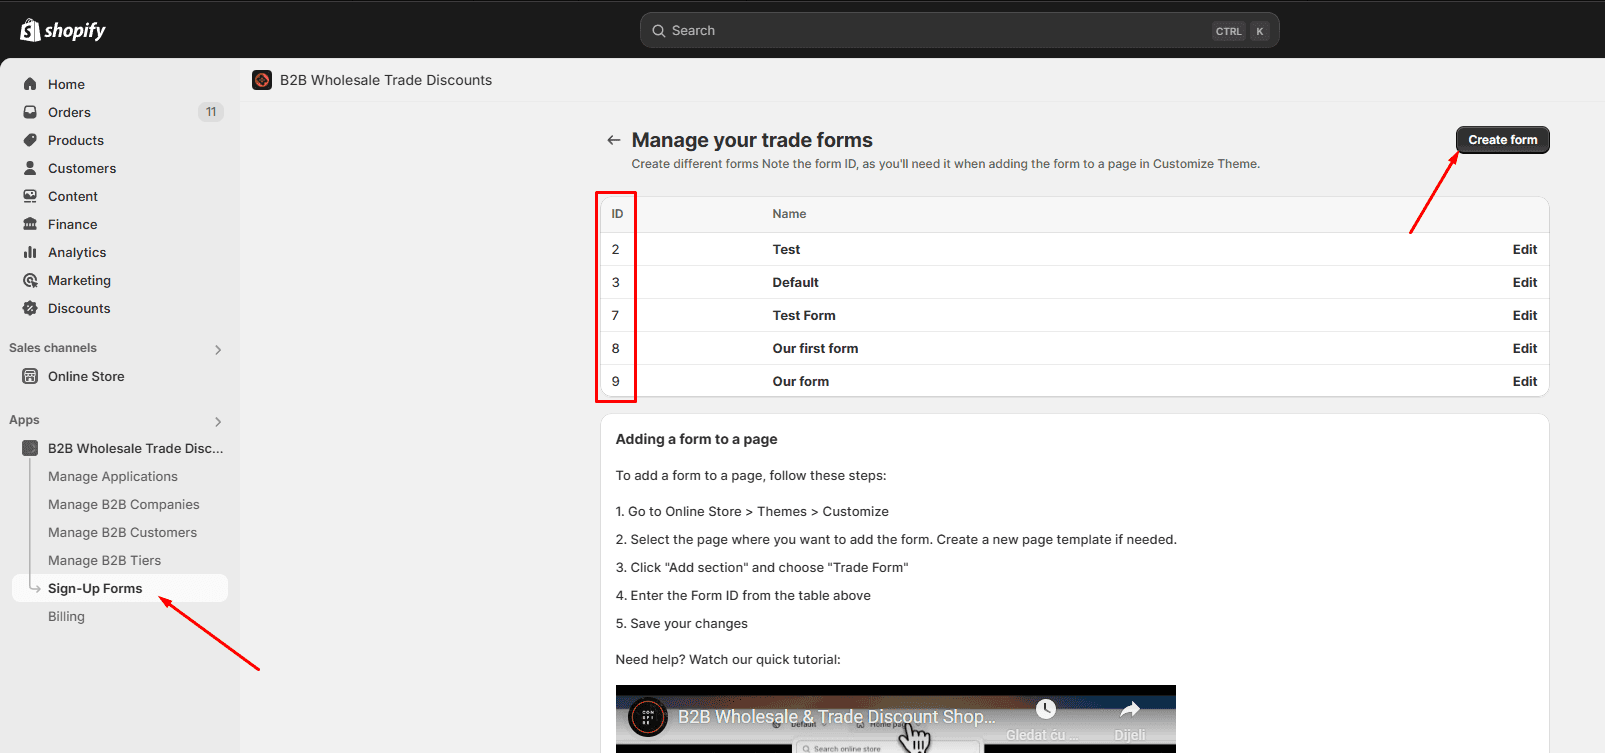Click the 'Default' form name
The image size is (1605, 753).
[795, 282]
